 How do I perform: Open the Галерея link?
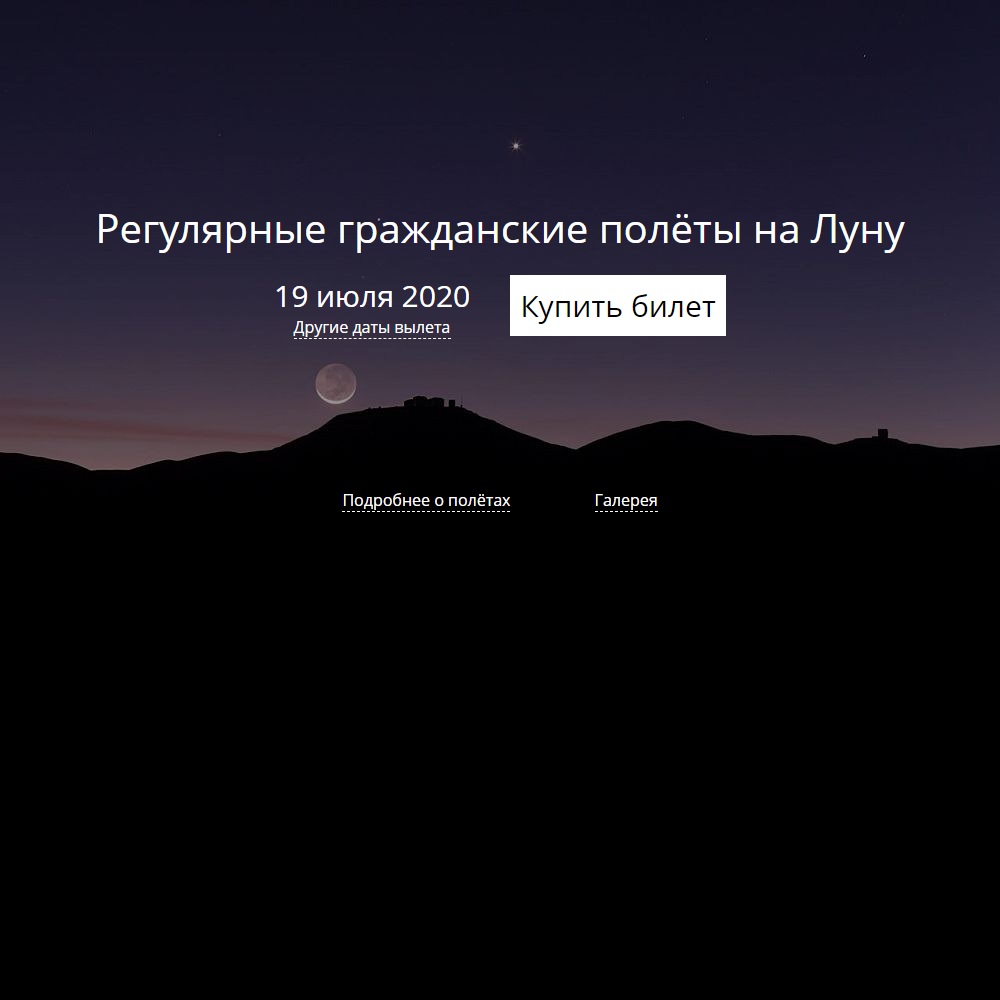pos(626,501)
